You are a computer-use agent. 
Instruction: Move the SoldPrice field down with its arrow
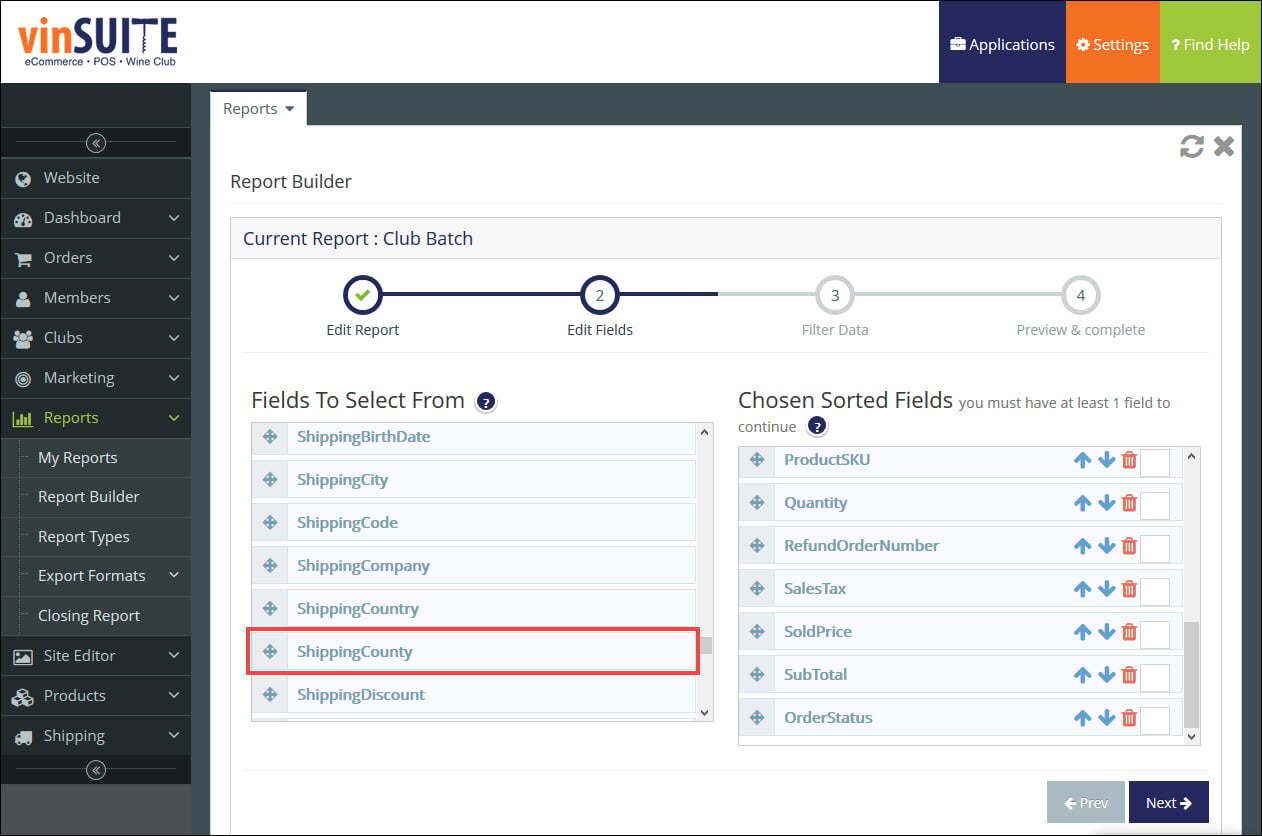coord(1106,632)
